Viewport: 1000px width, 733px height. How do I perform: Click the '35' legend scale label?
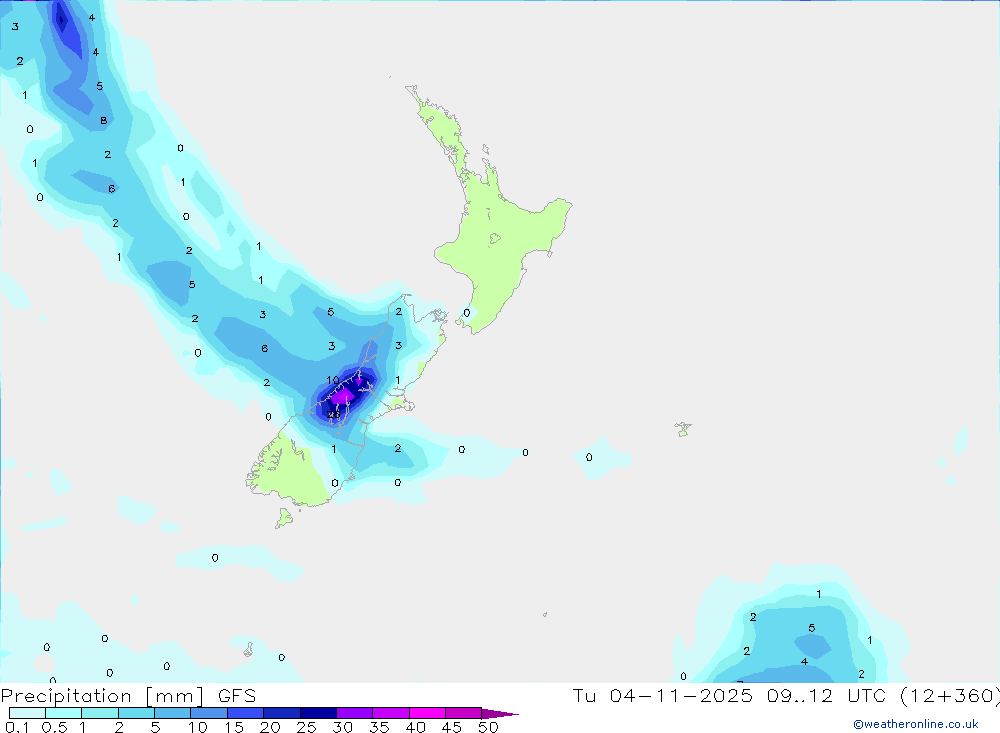coord(379,727)
